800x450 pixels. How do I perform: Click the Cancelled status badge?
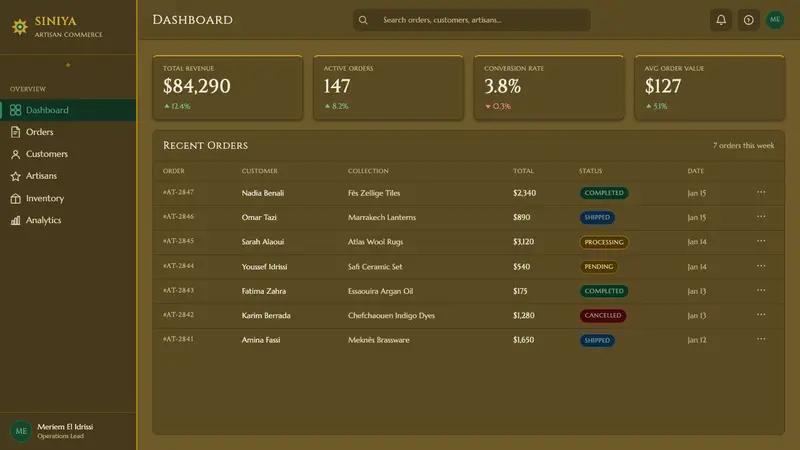click(603, 316)
